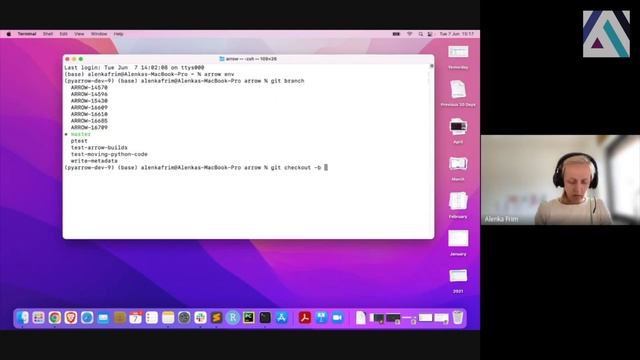Image resolution: width=640 pixels, height=360 pixels.
Task: Open Finder from the Dock
Action: pyautogui.click(x=22, y=318)
